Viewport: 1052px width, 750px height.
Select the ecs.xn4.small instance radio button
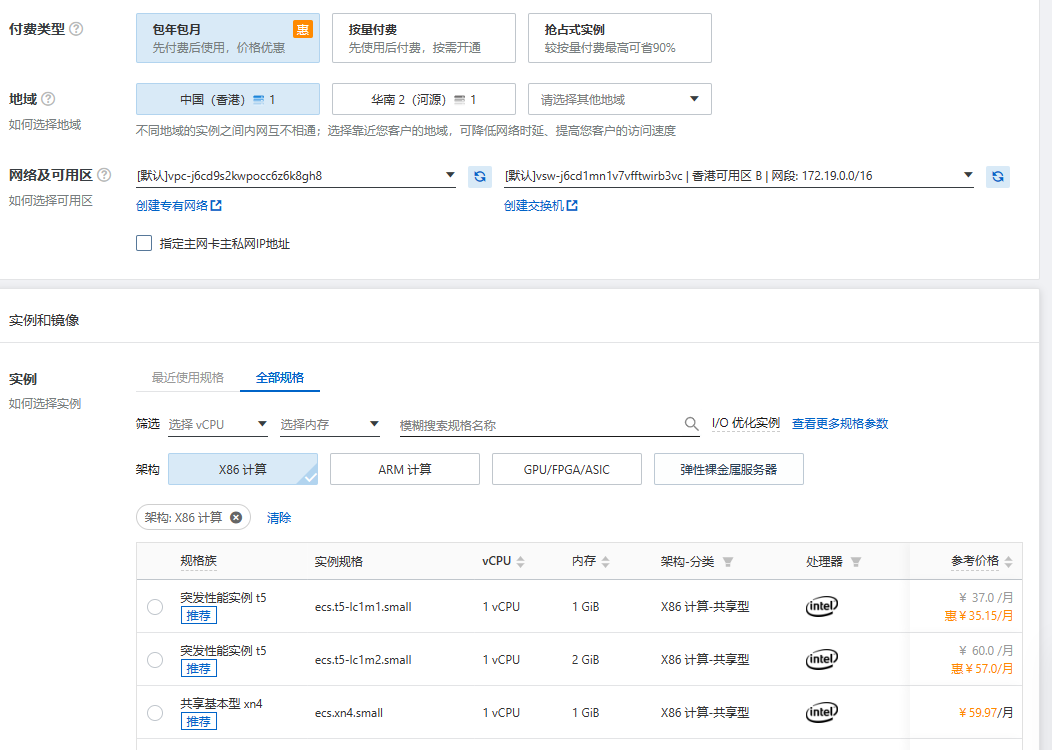[x=155, y=713]
